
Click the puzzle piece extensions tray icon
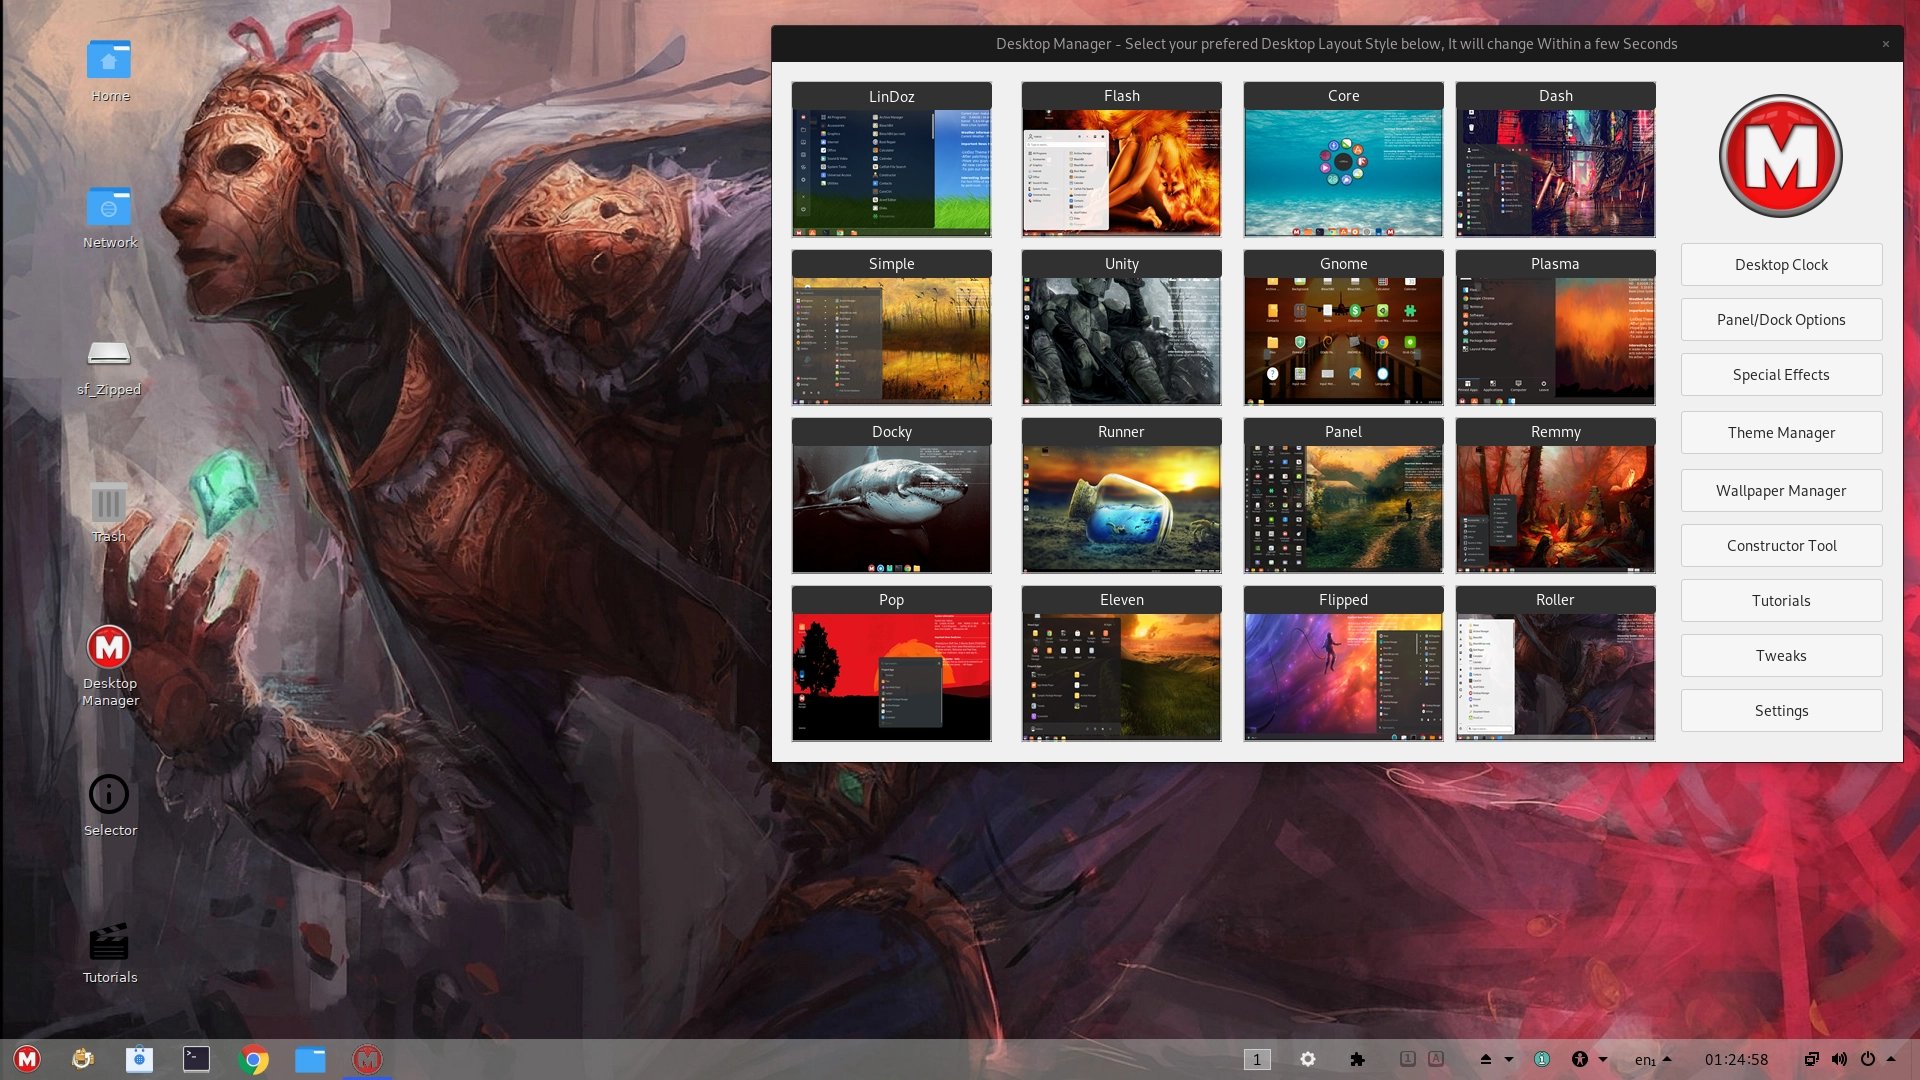pyautogui.click(x=1357, y=1059)
